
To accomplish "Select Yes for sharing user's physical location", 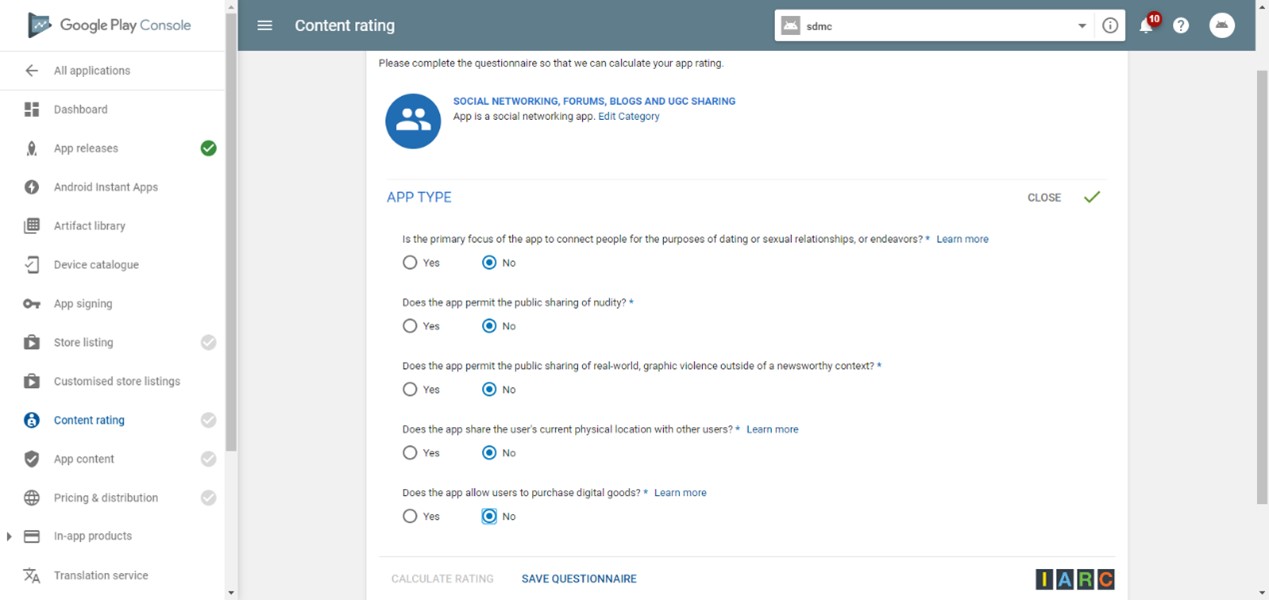I will pyautogui.click(x=410, y=453).
